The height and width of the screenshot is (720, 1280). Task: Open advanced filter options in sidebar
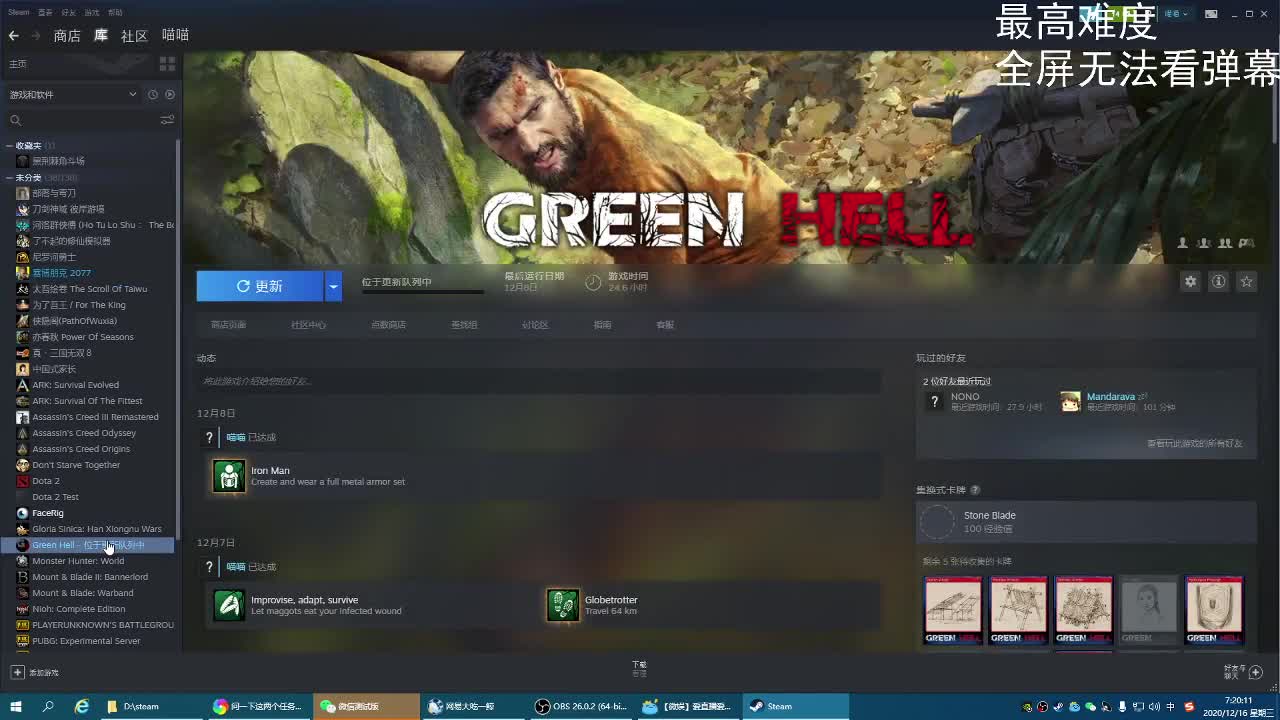(x=167, y=120)
